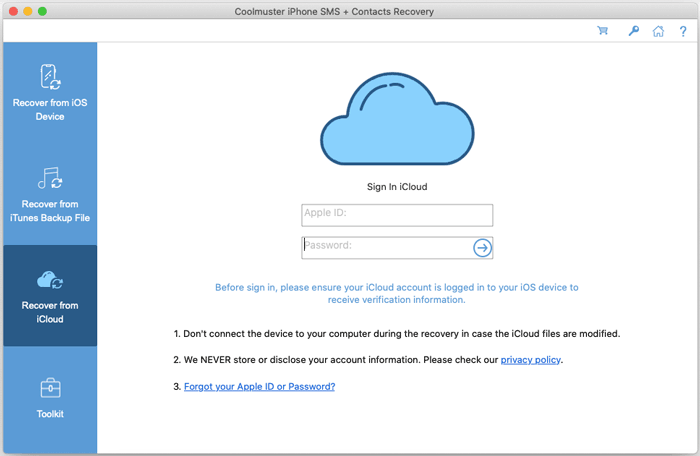Click the 'Before sign in' blue notice text
Viewport: 700px width, 456px height.
pos(397,293)
